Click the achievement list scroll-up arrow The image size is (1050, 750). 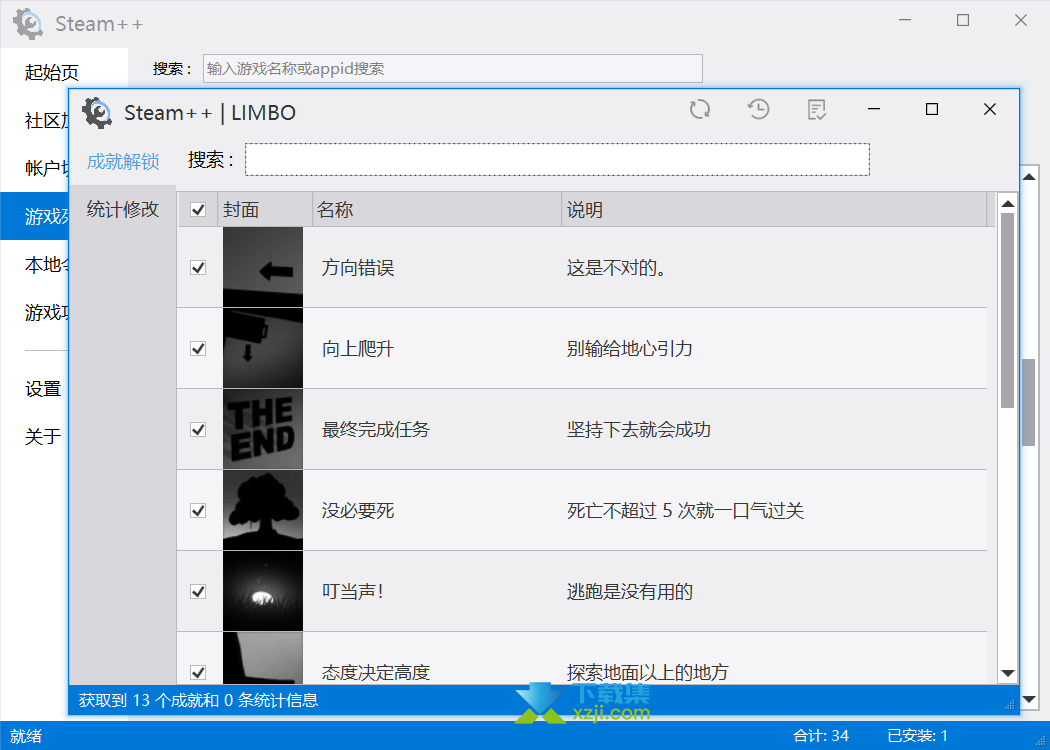coord(1008,203)
